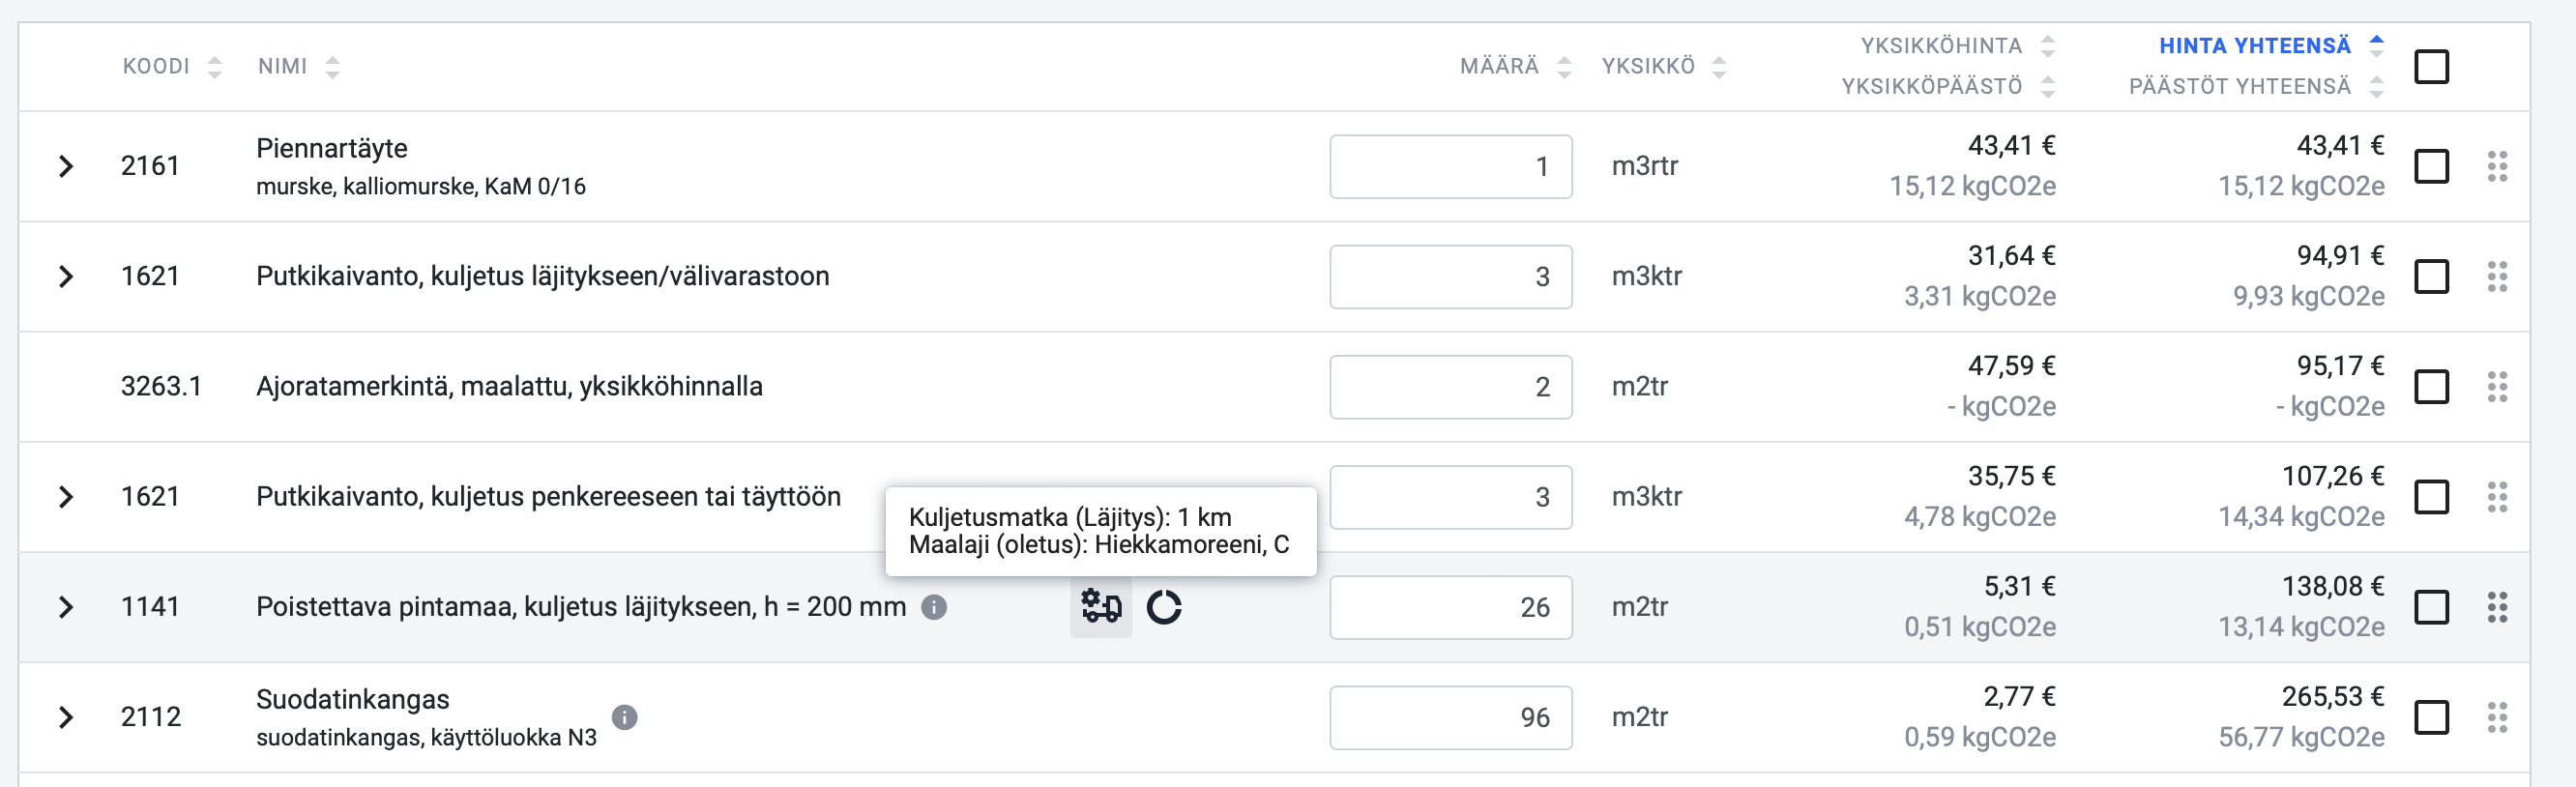
Task: Click the HINTA YHTEENSÄ header label
Action: point(2255,46)
